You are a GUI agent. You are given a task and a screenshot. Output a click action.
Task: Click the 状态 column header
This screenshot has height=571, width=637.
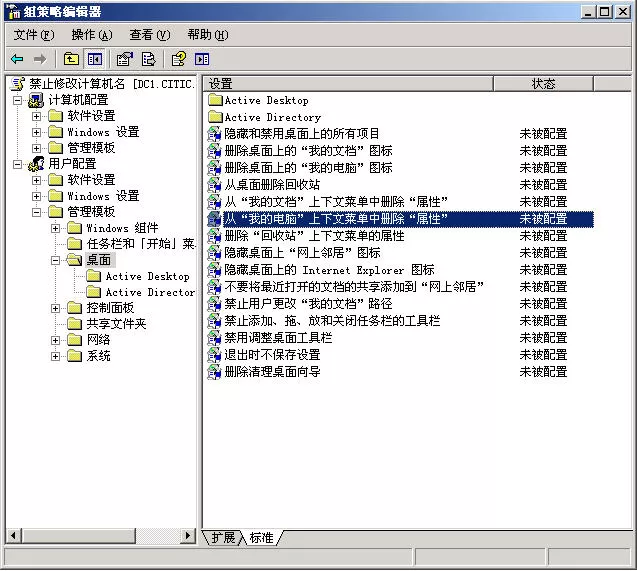pos(543,84)
